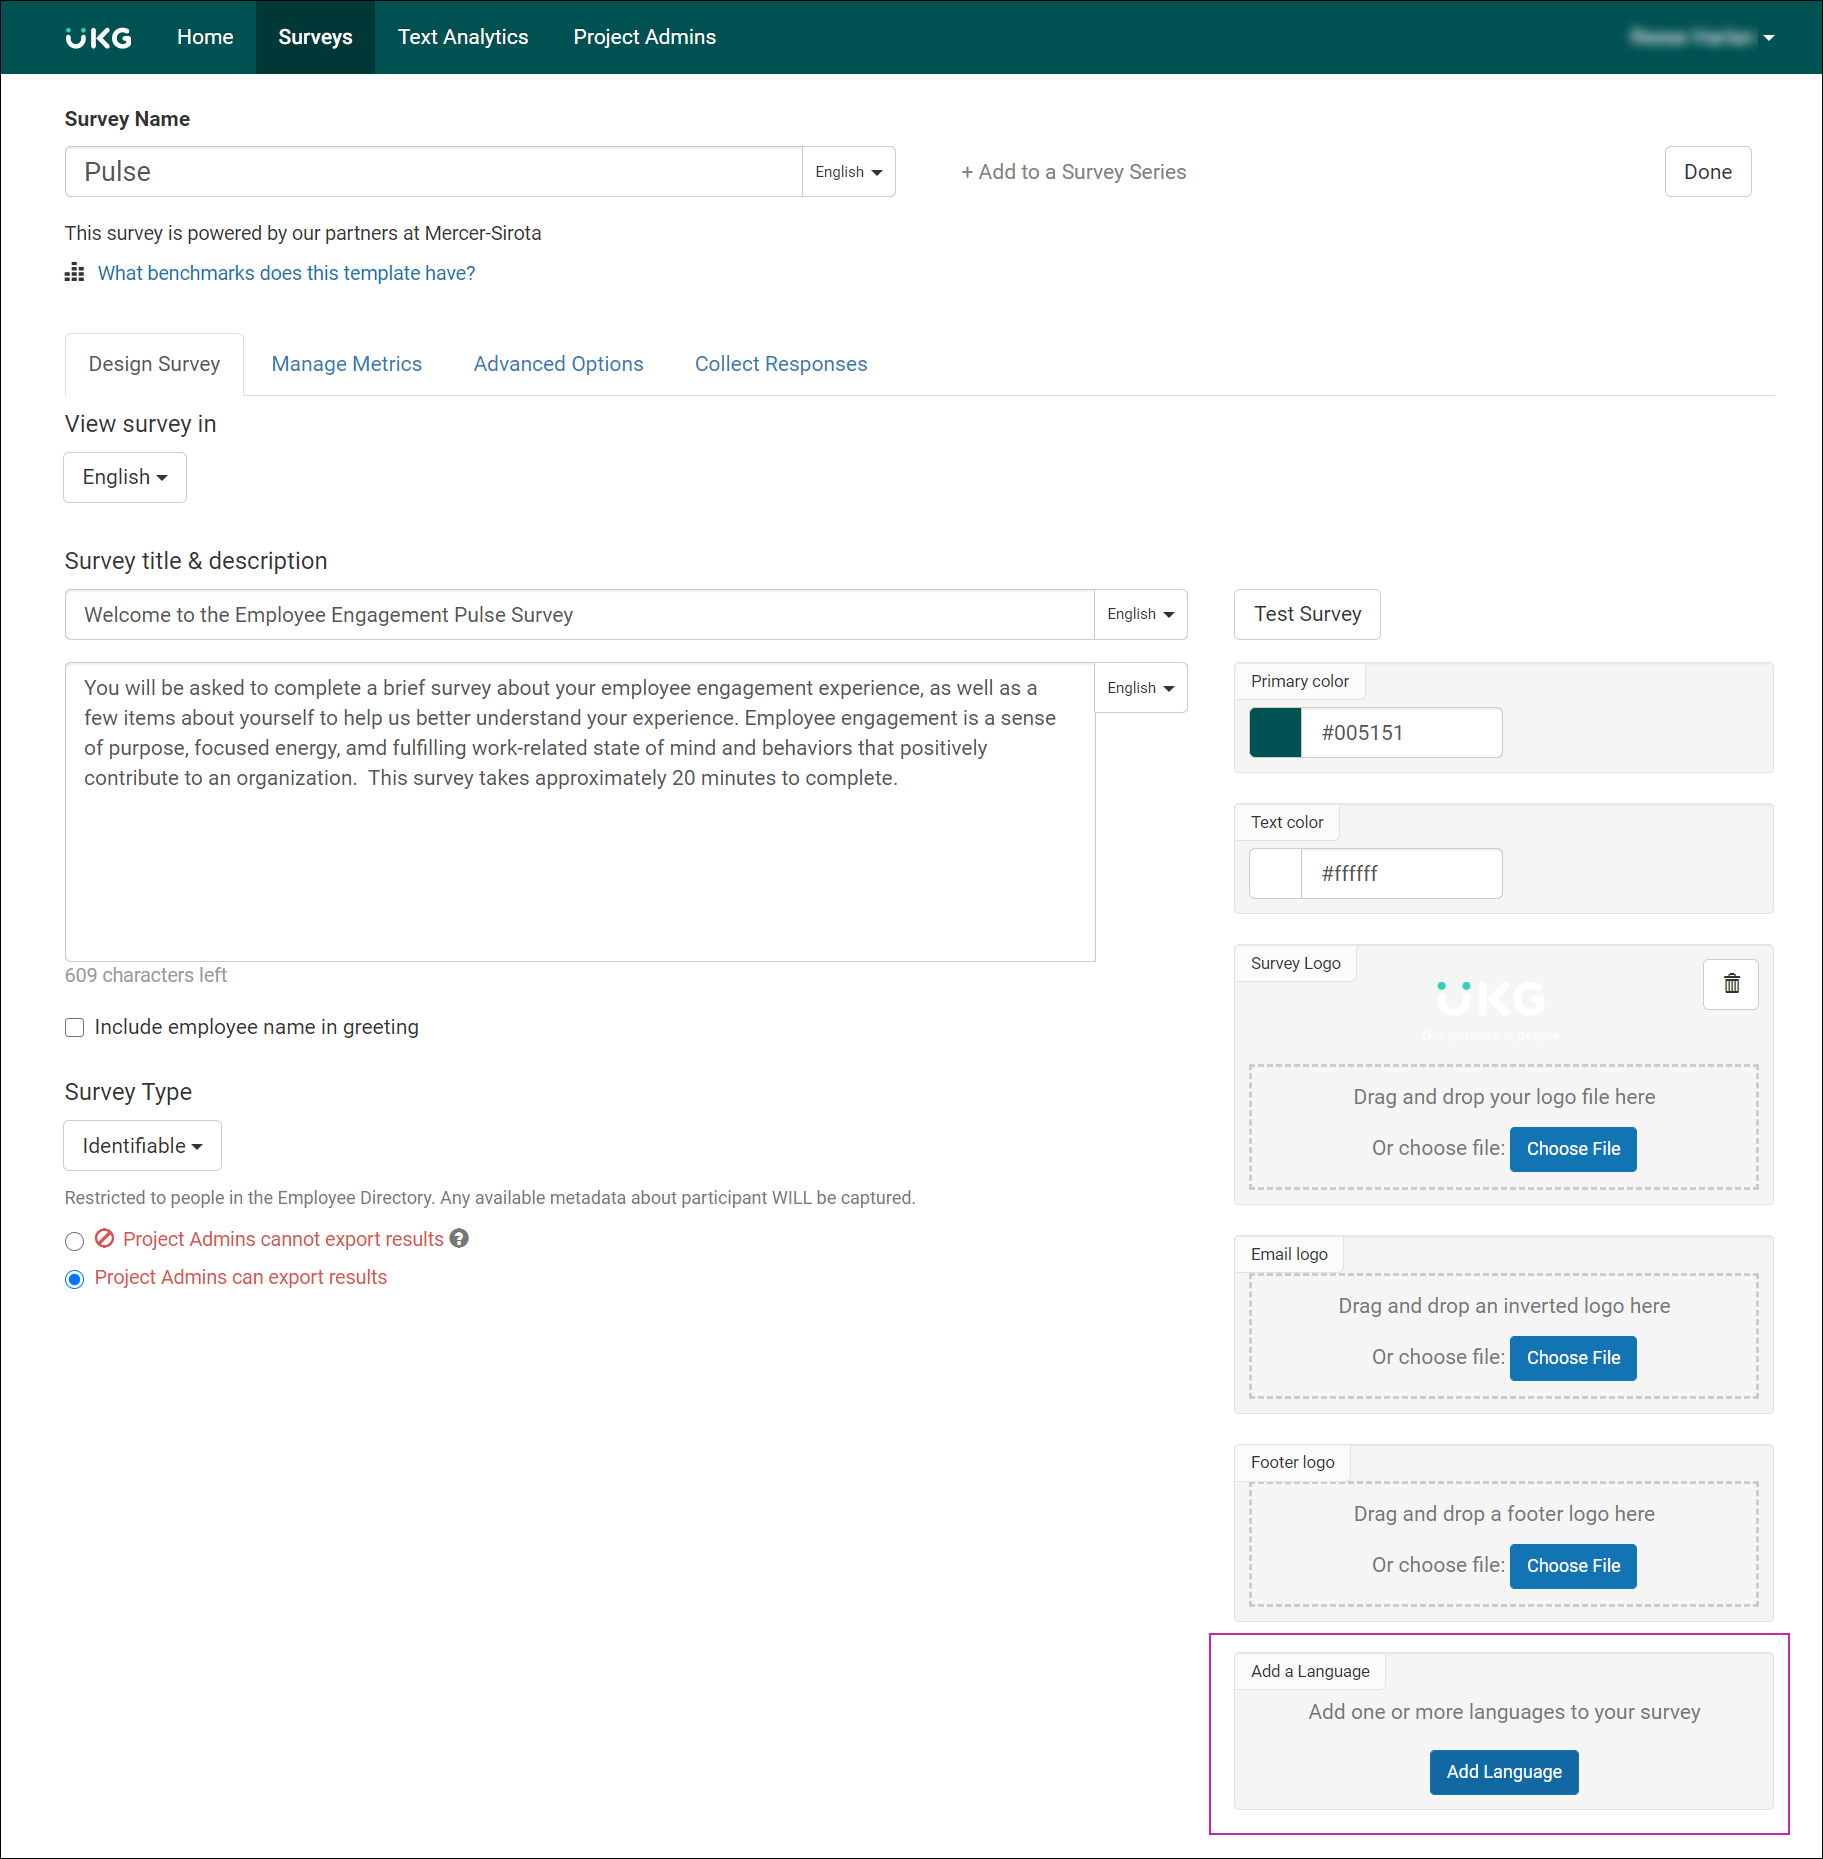The image size is (1823, 1859).
Task: Choose File for the email logo
Action: pos(1573,1358)
